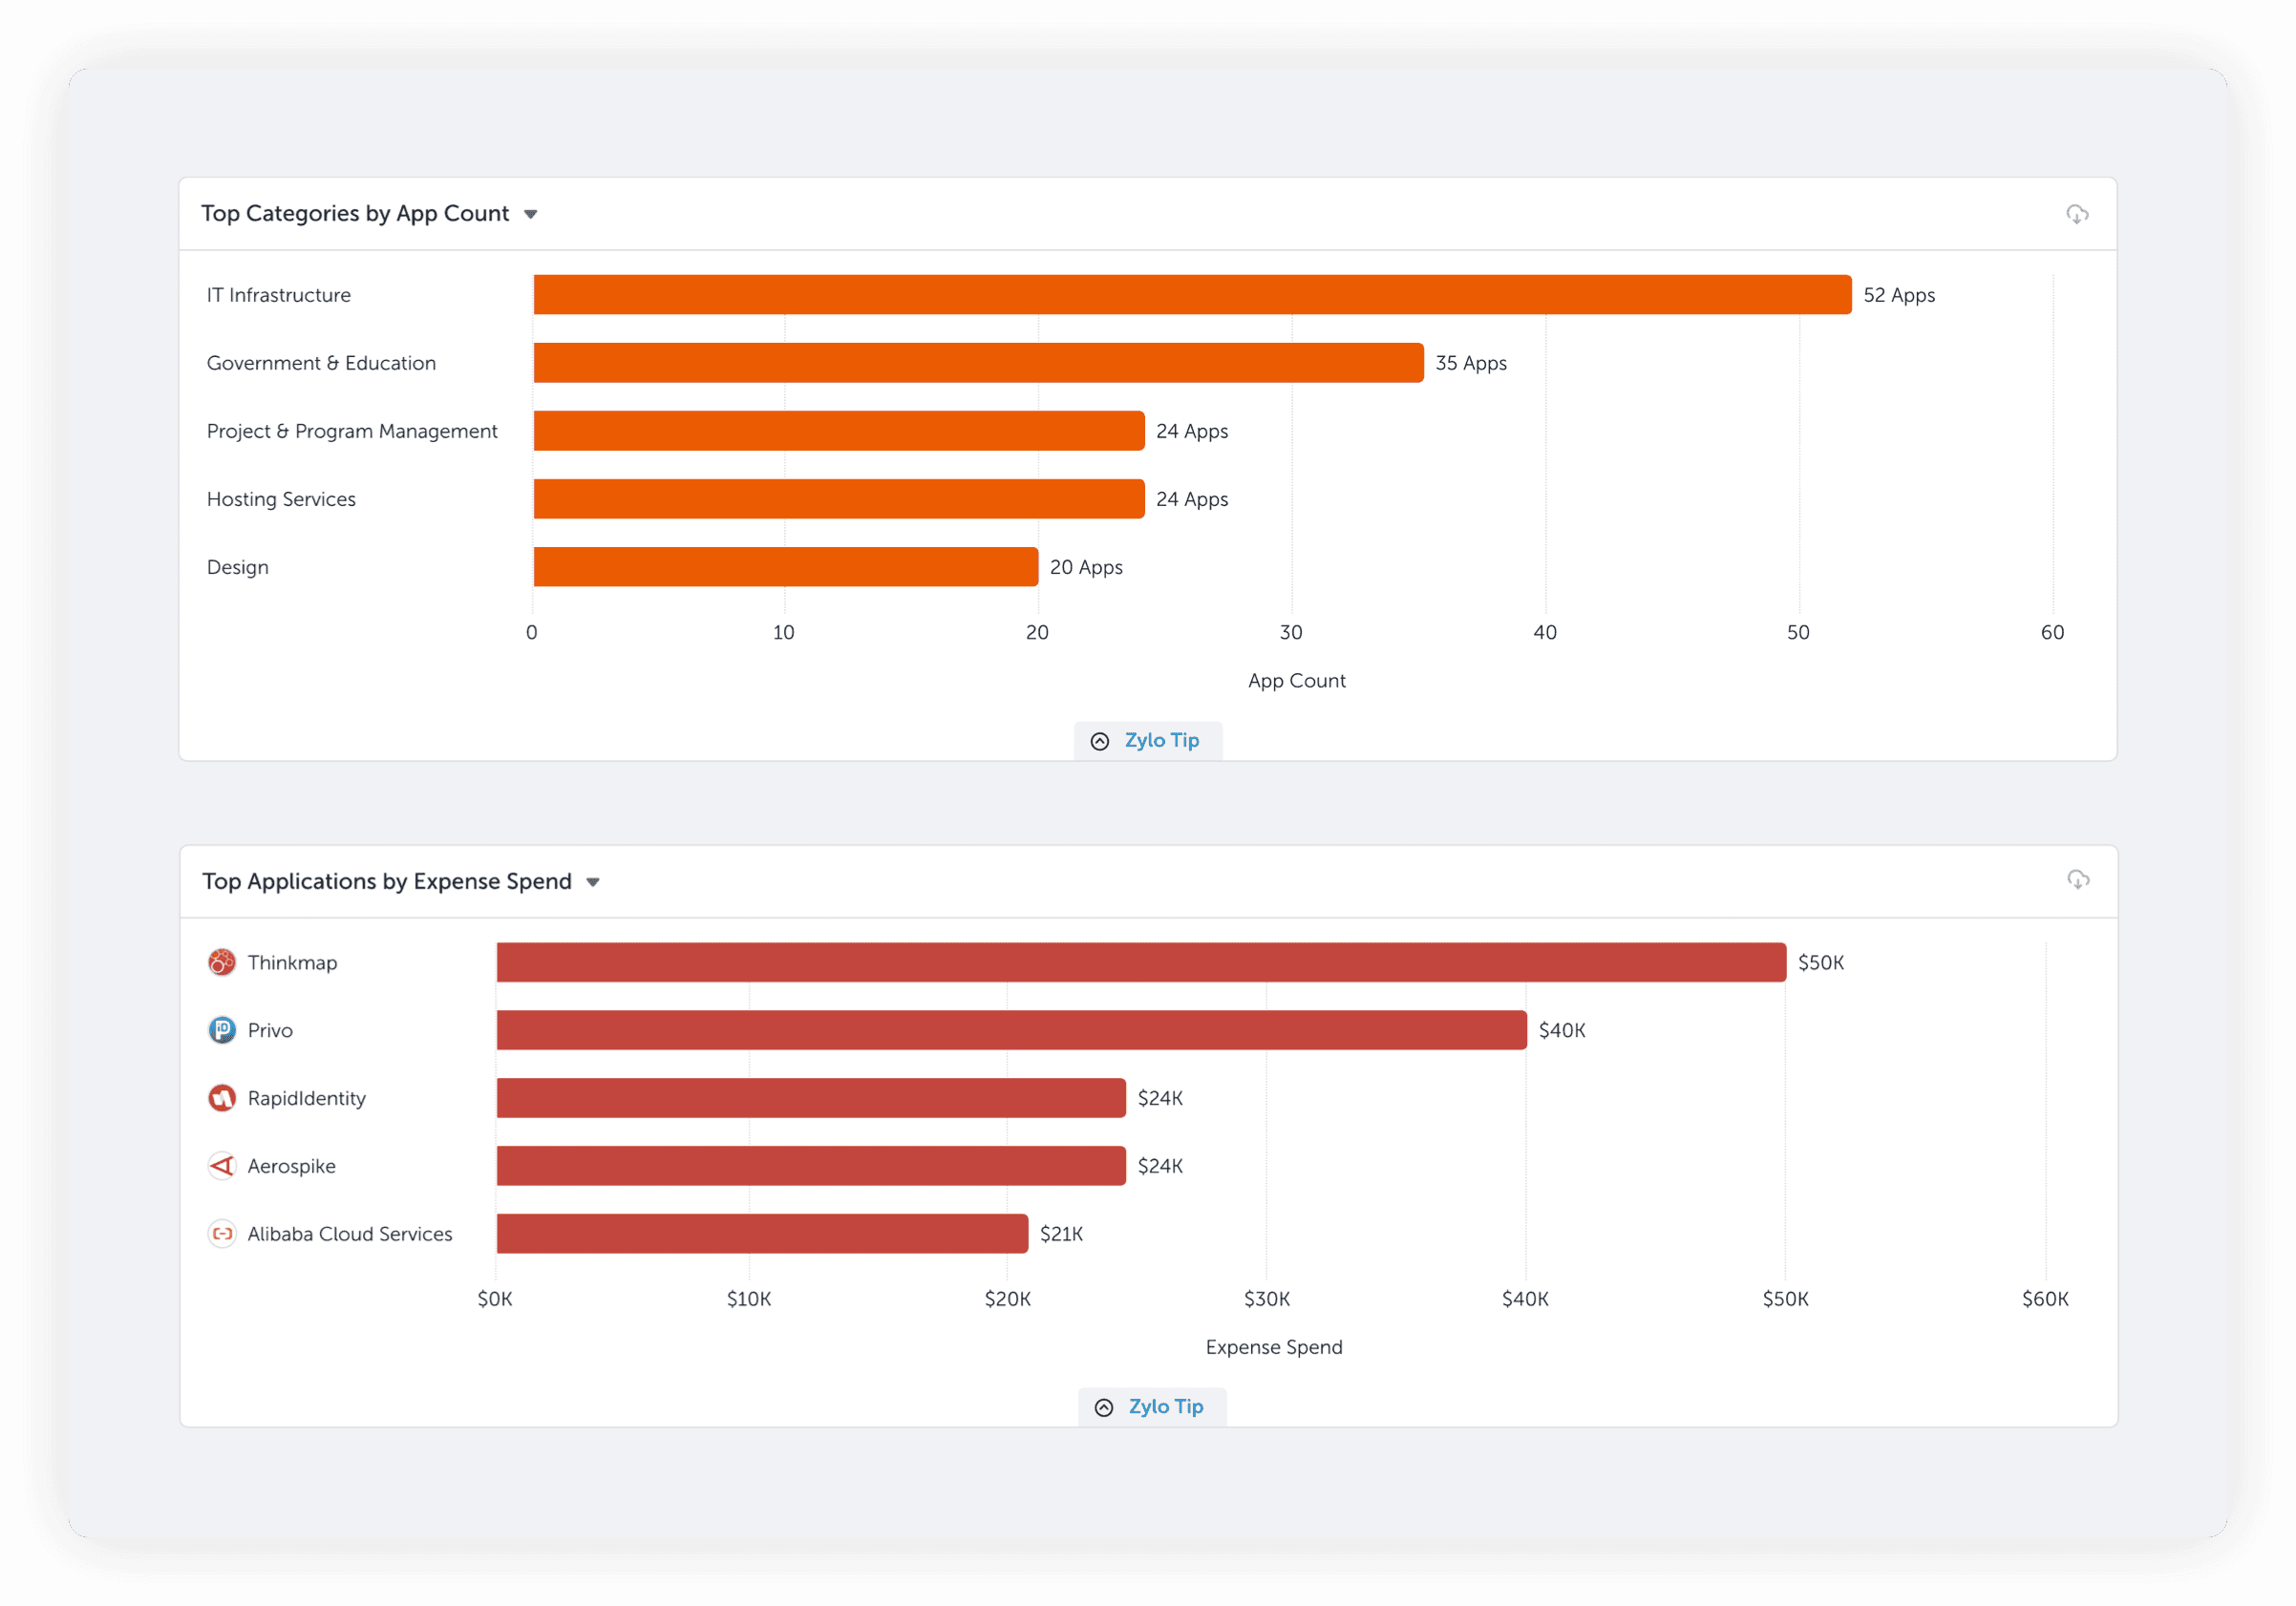Click the Aerospike app icon

tap(222, 1166)
